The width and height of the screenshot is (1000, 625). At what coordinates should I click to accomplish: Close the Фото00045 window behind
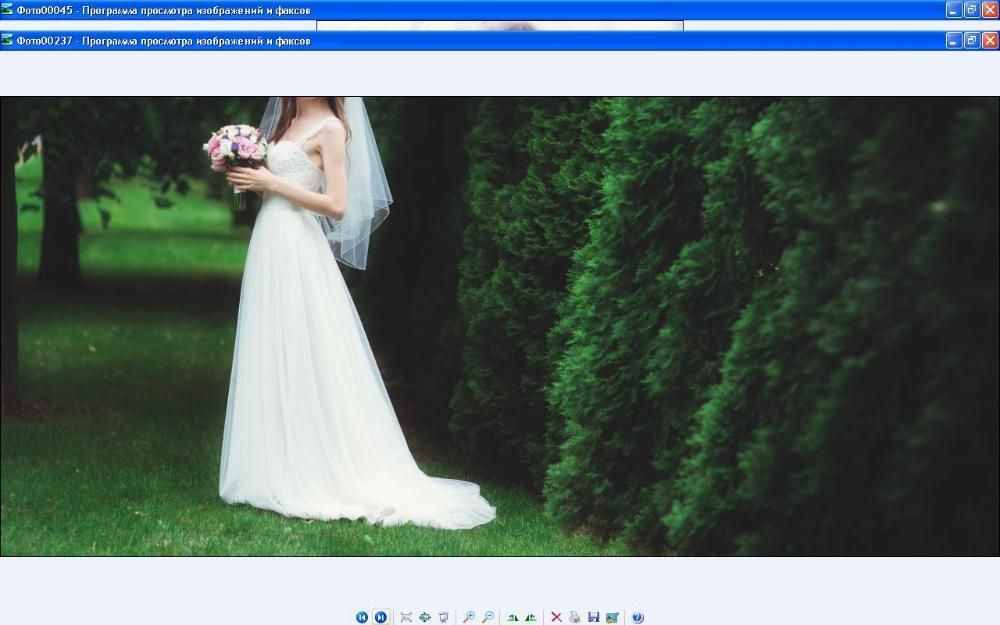tap(990, 10)
